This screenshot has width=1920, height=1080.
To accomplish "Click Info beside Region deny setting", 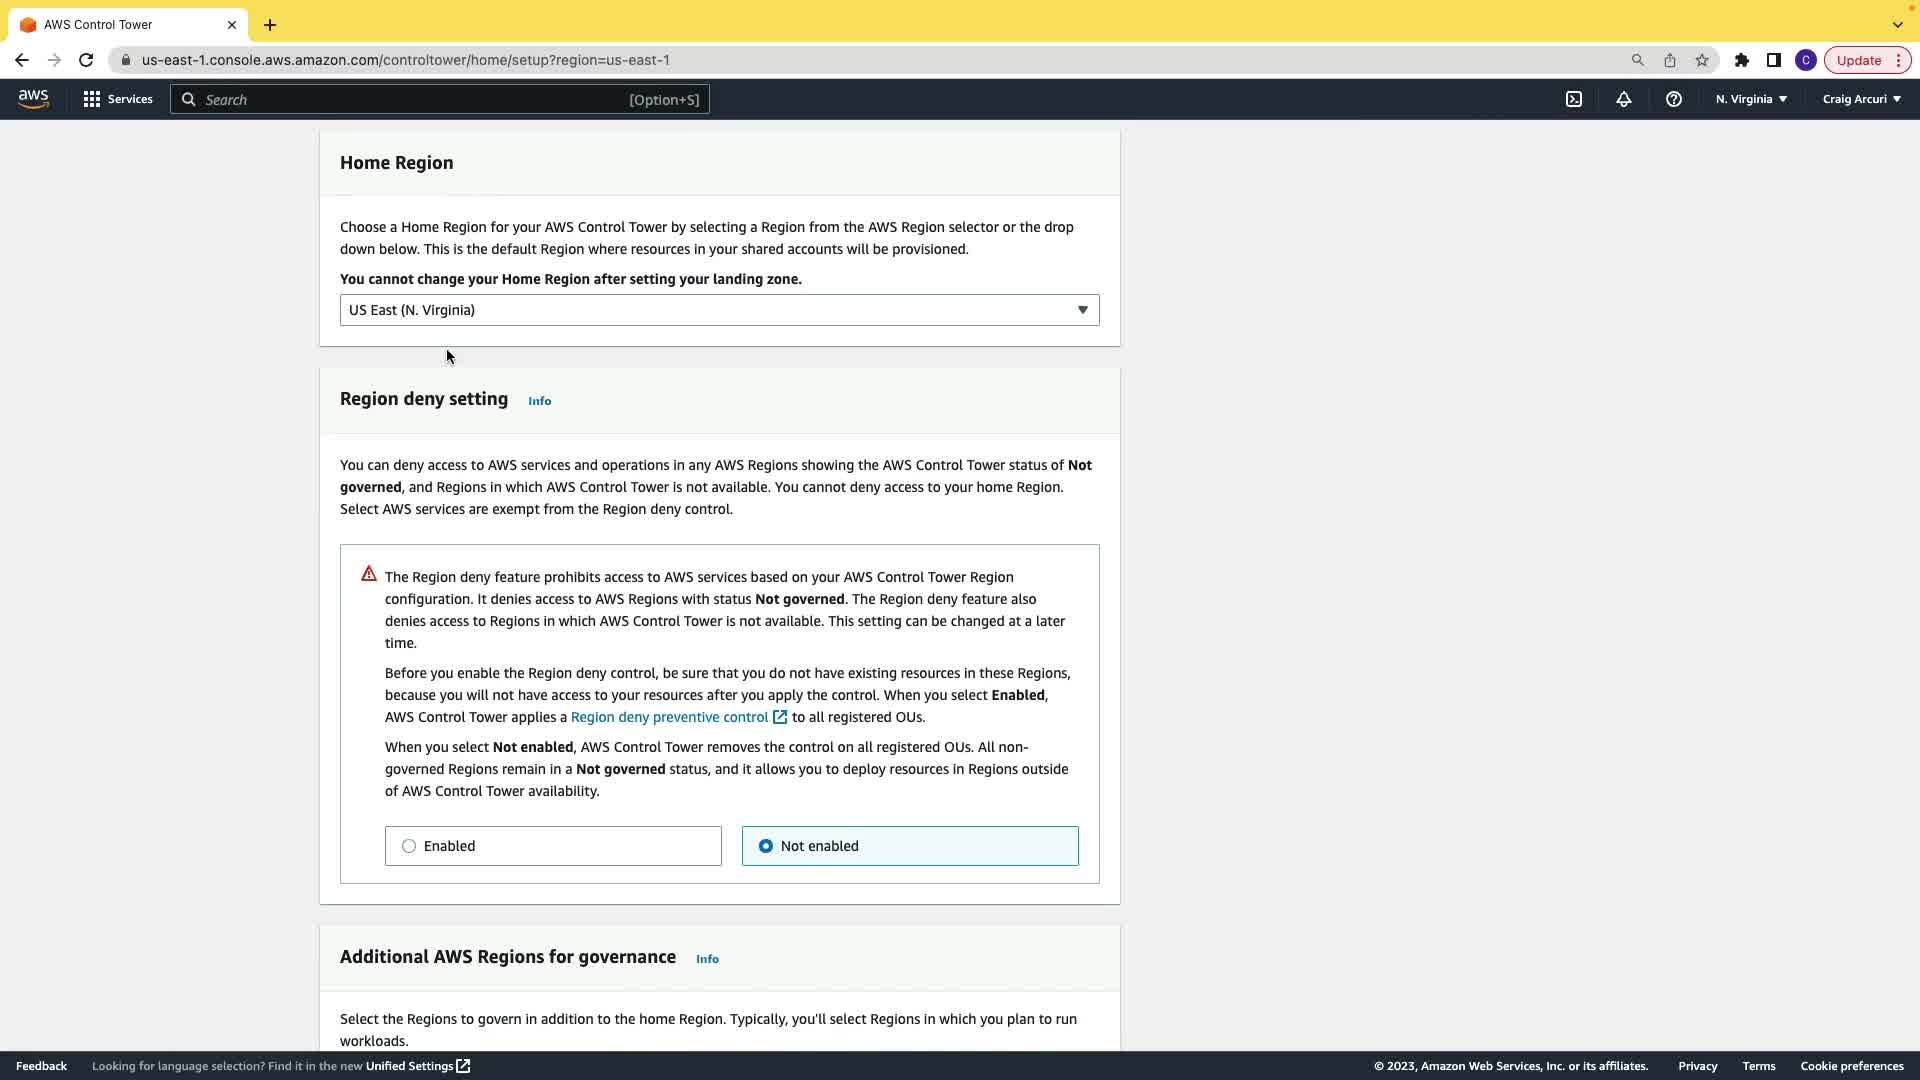I will tap(540, 401).
